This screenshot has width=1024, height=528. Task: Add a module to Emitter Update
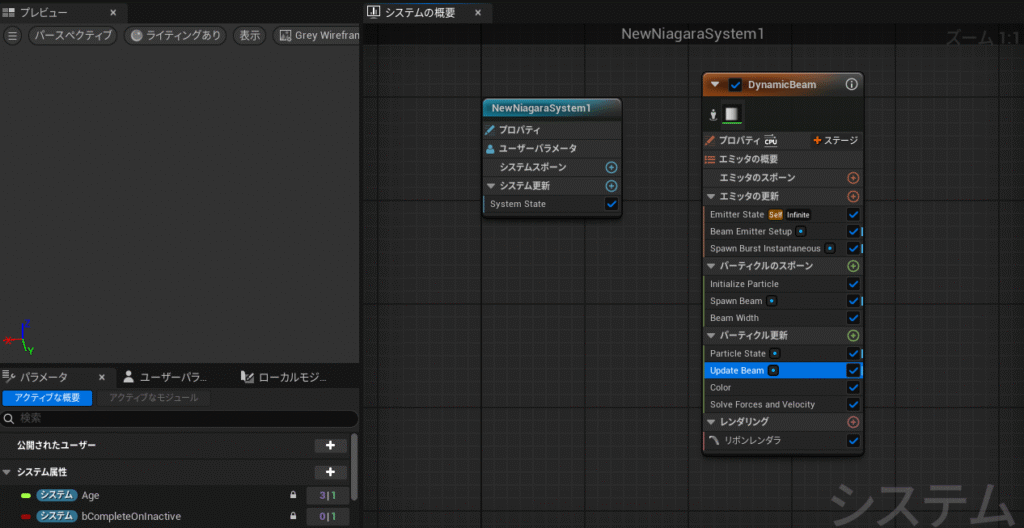853,196
